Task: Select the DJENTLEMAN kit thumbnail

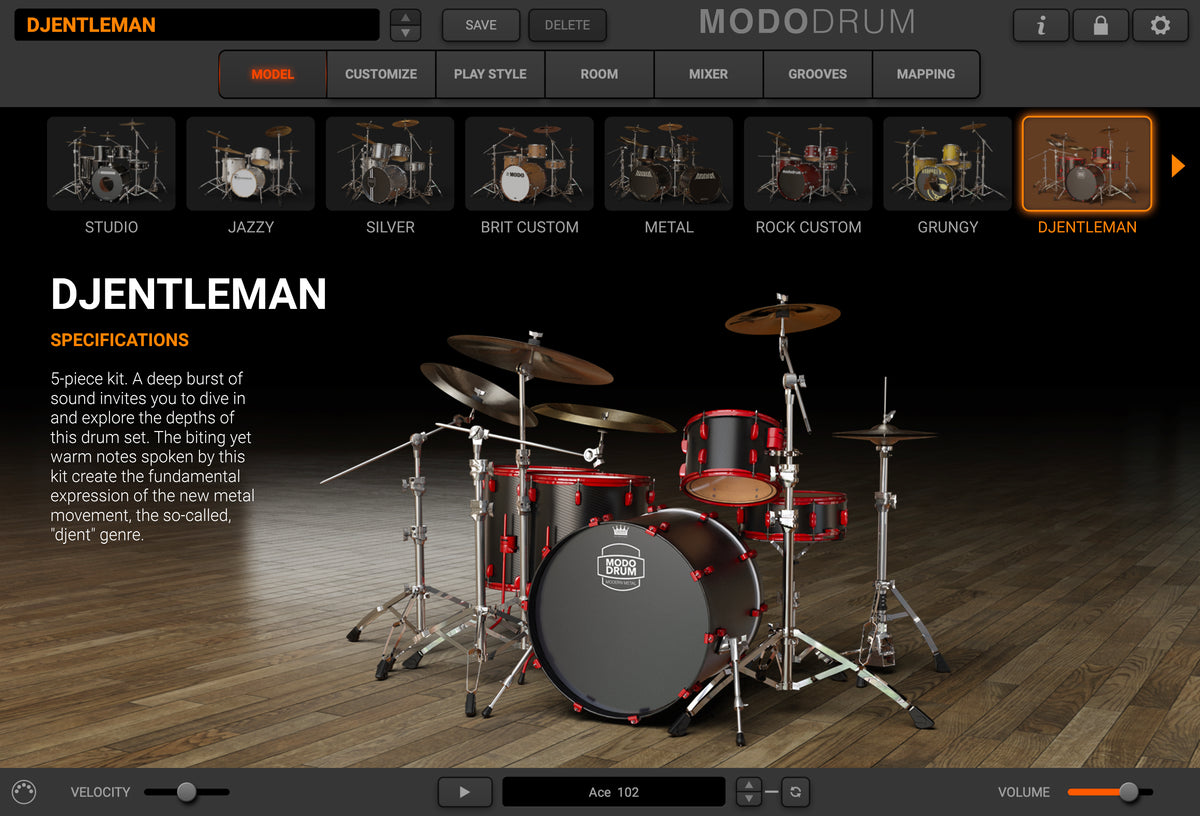Action: (x=1087, y=164)
